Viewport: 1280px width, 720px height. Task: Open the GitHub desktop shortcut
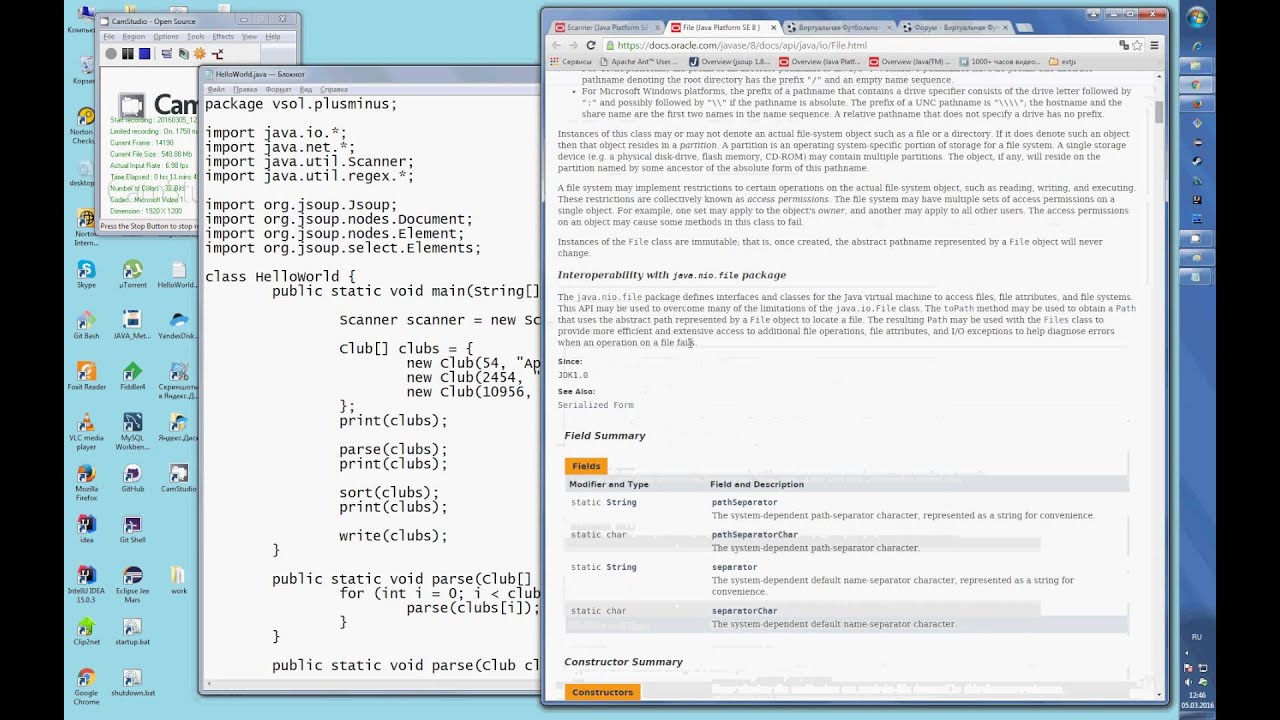pyautogui.click(x=132, y=478)
